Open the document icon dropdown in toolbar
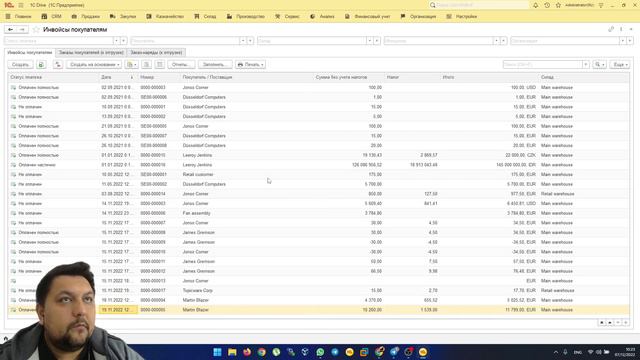 [x=131, y=64]
